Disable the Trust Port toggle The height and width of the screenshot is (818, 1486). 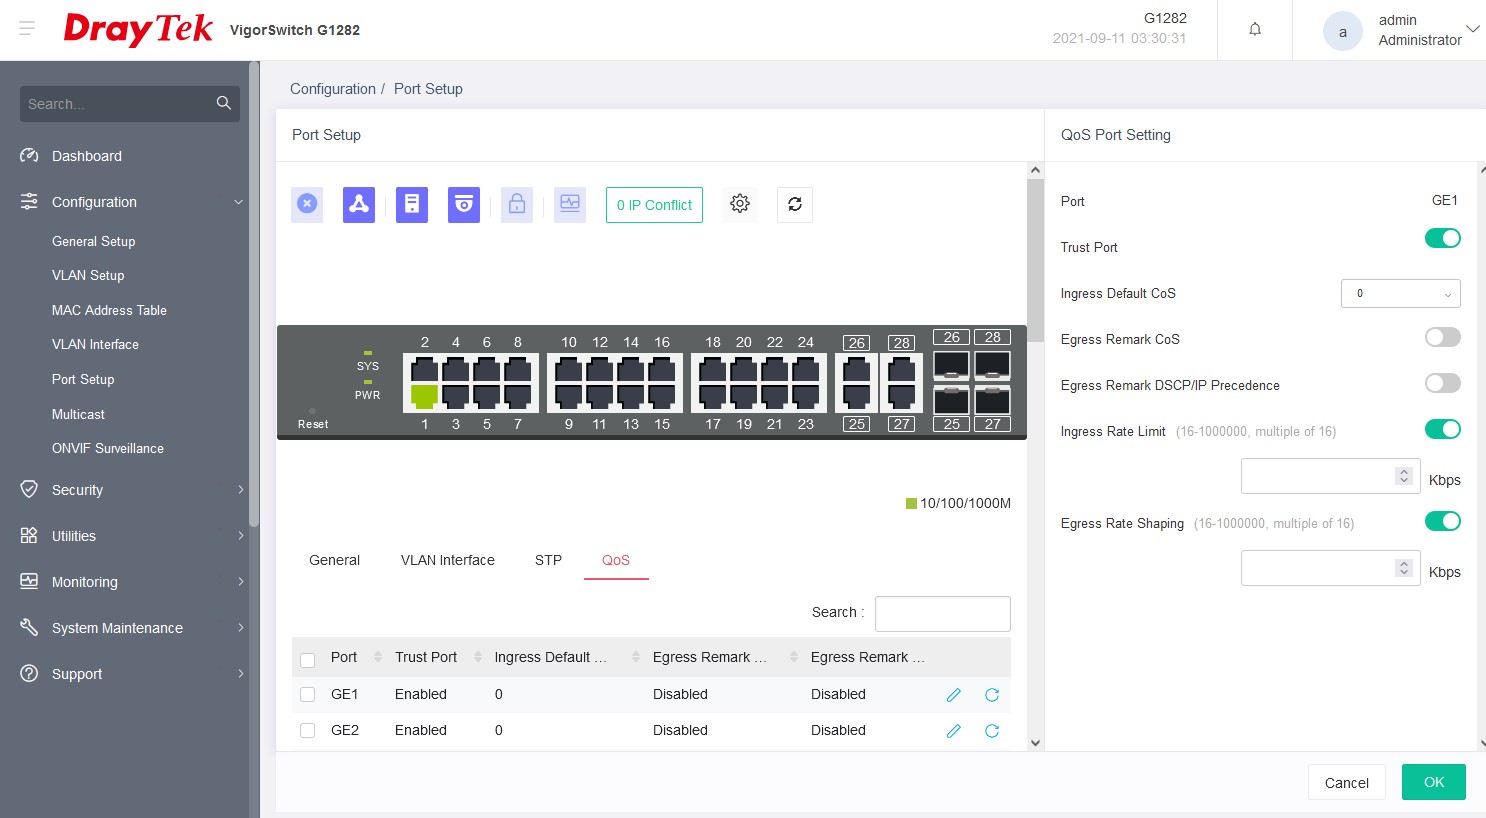(x=1442, y=238)
